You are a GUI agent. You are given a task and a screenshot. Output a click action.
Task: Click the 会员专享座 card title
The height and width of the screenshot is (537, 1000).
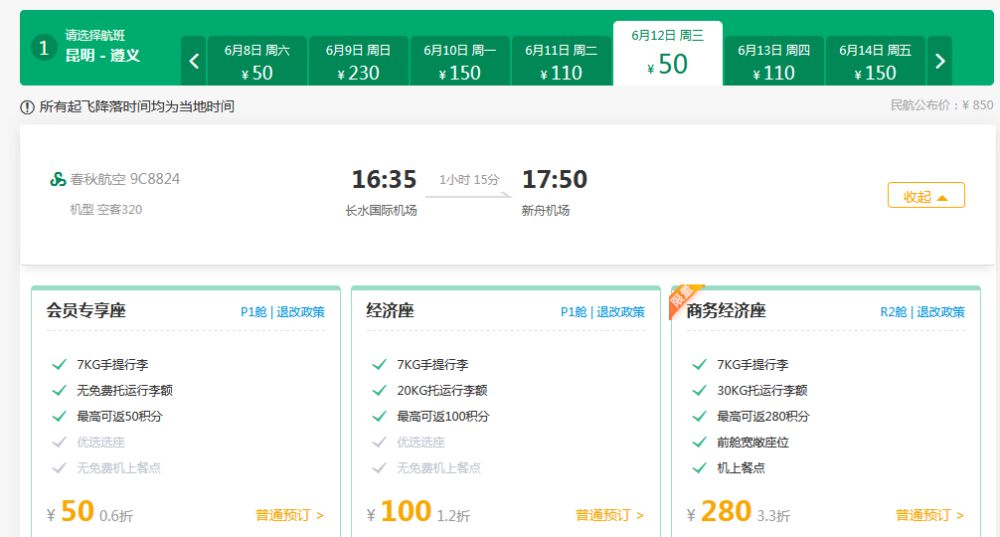tap(86, 311)
